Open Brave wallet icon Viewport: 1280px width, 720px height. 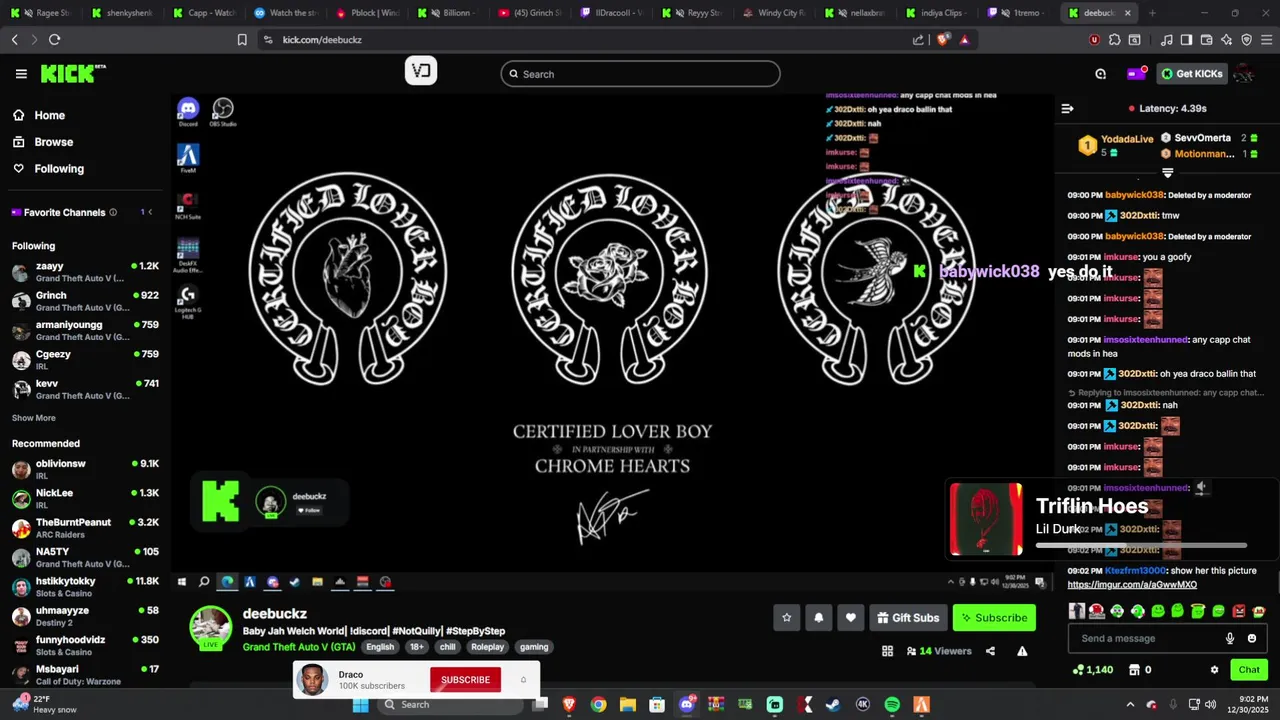tap(1206, 40)
